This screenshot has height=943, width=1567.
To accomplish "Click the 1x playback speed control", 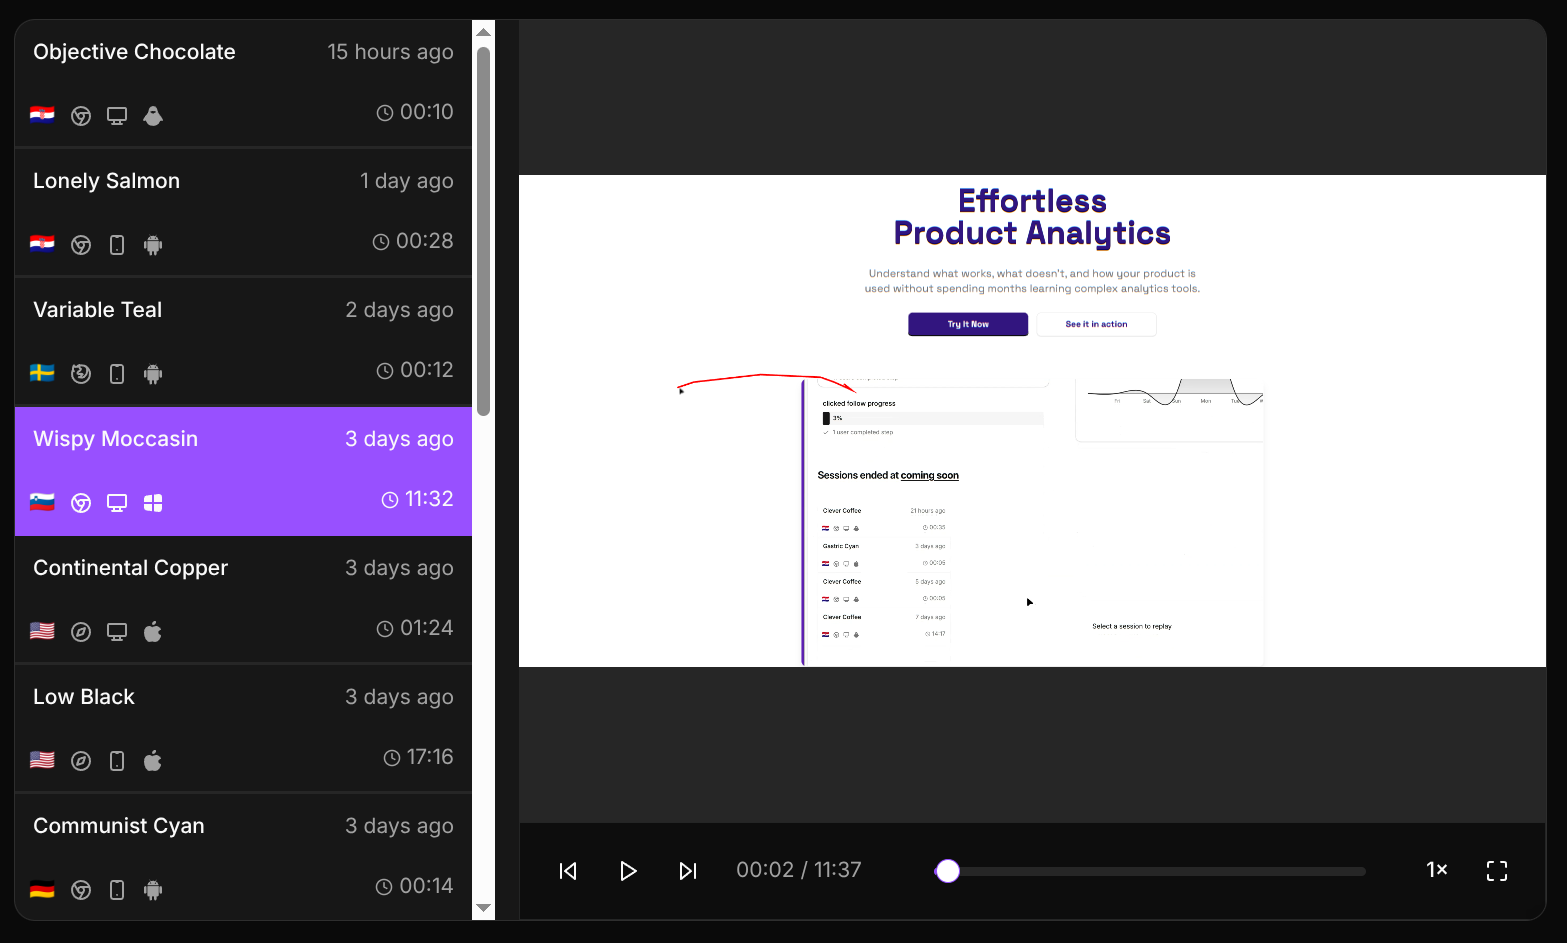I will point(1436,870).
